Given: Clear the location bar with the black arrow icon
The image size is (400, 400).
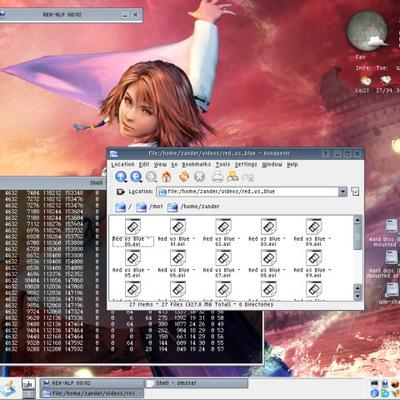Looking at the screenshot, I should click(120, 192).
